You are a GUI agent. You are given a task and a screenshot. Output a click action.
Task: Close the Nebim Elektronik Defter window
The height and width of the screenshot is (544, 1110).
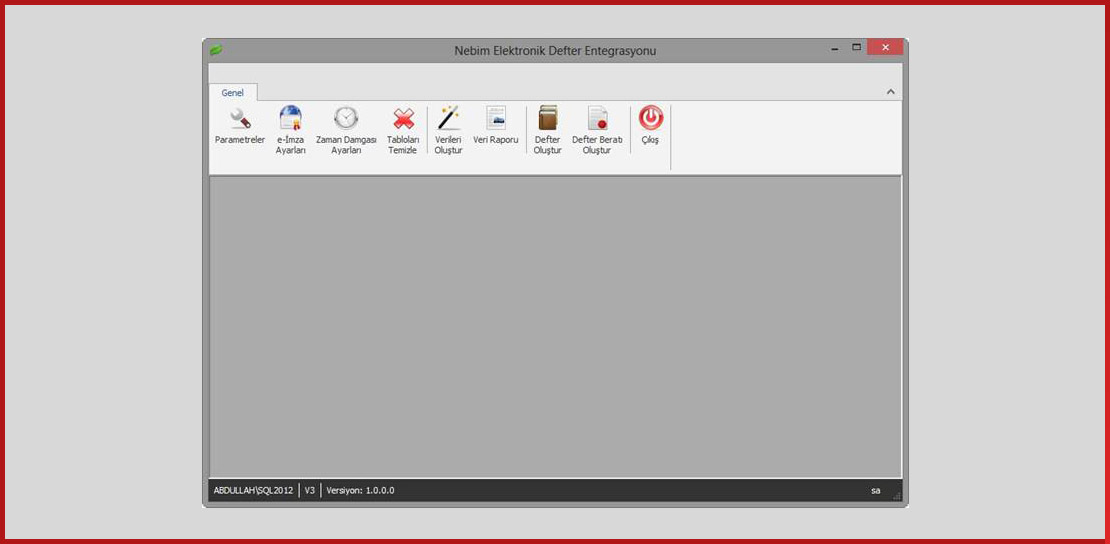coord(885,47)
